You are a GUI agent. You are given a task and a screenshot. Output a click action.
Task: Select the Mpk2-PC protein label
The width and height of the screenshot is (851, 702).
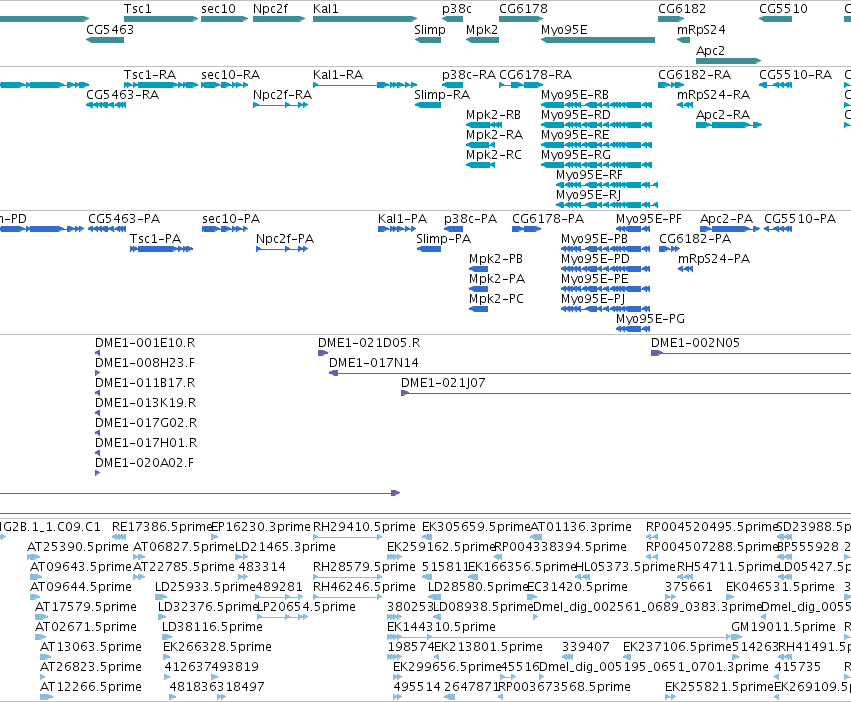497,299
